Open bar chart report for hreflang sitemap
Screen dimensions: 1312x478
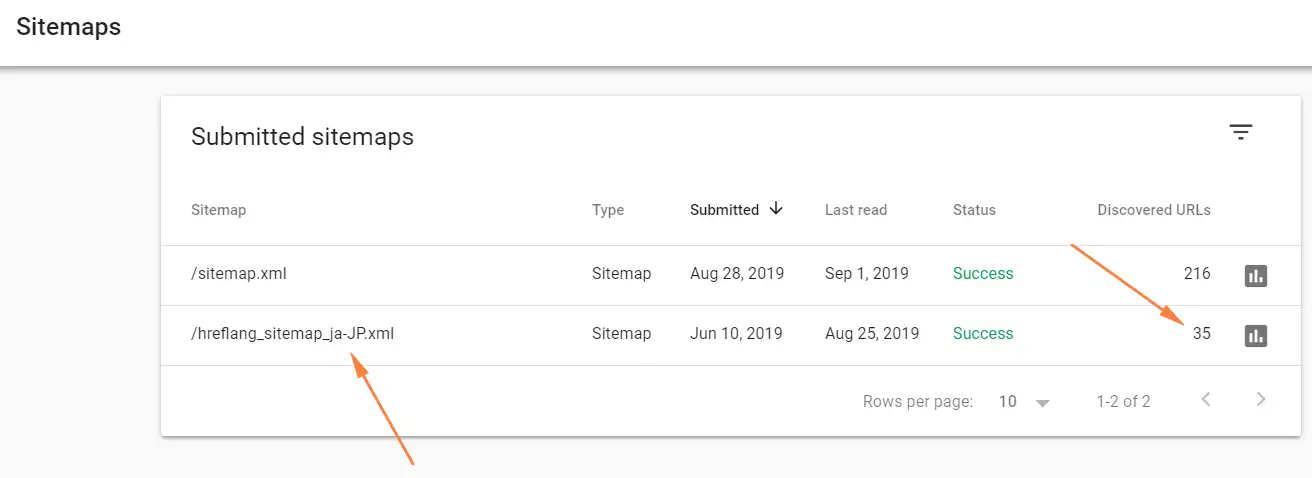tap(1255, 335)
